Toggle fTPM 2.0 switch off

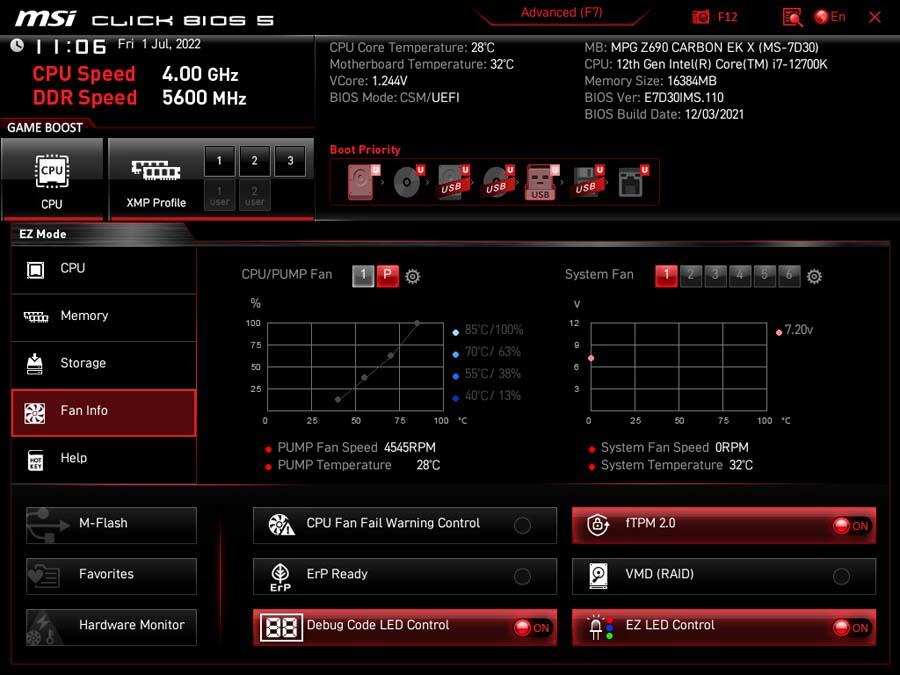(x=852, y=525)
